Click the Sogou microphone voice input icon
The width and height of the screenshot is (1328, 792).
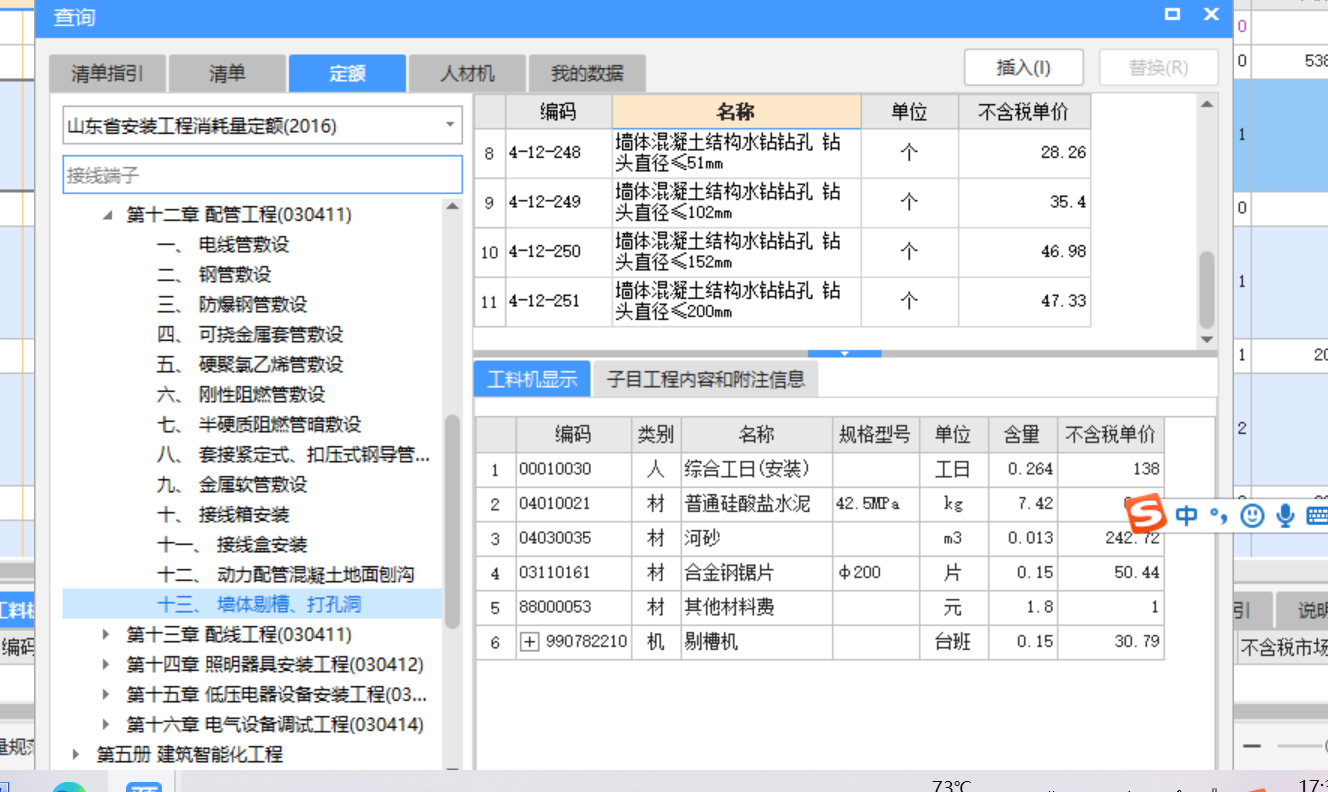[1285, 515]
